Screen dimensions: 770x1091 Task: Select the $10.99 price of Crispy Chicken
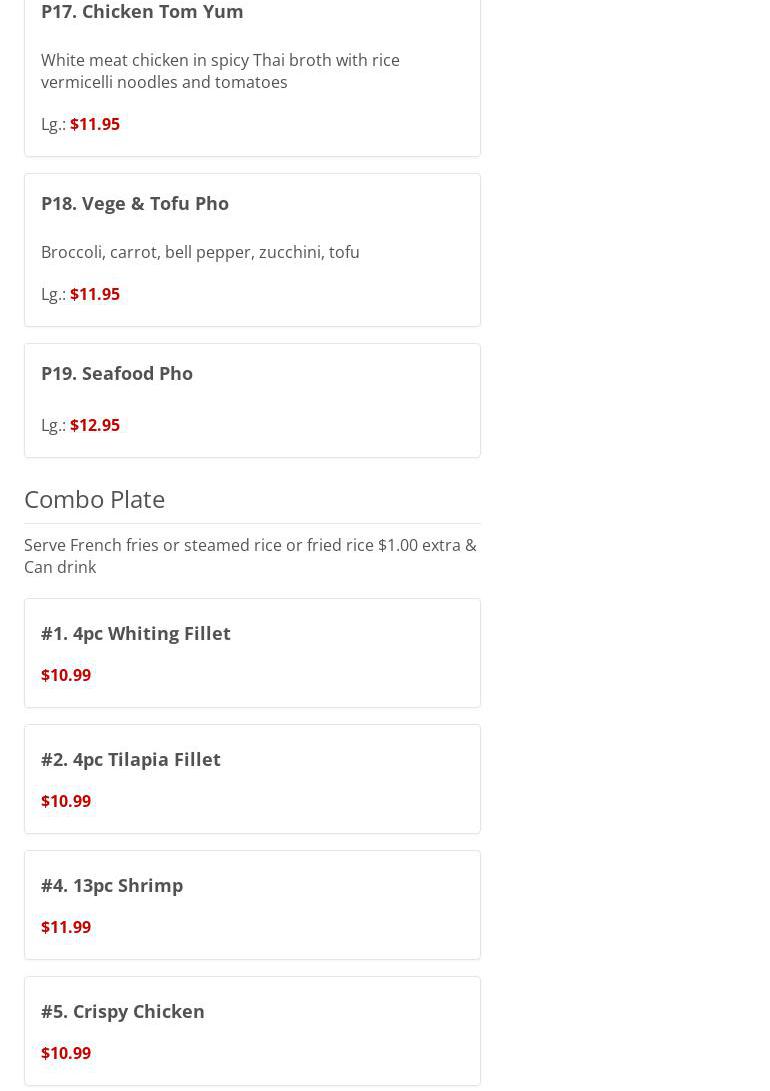tap(66, 1053)
